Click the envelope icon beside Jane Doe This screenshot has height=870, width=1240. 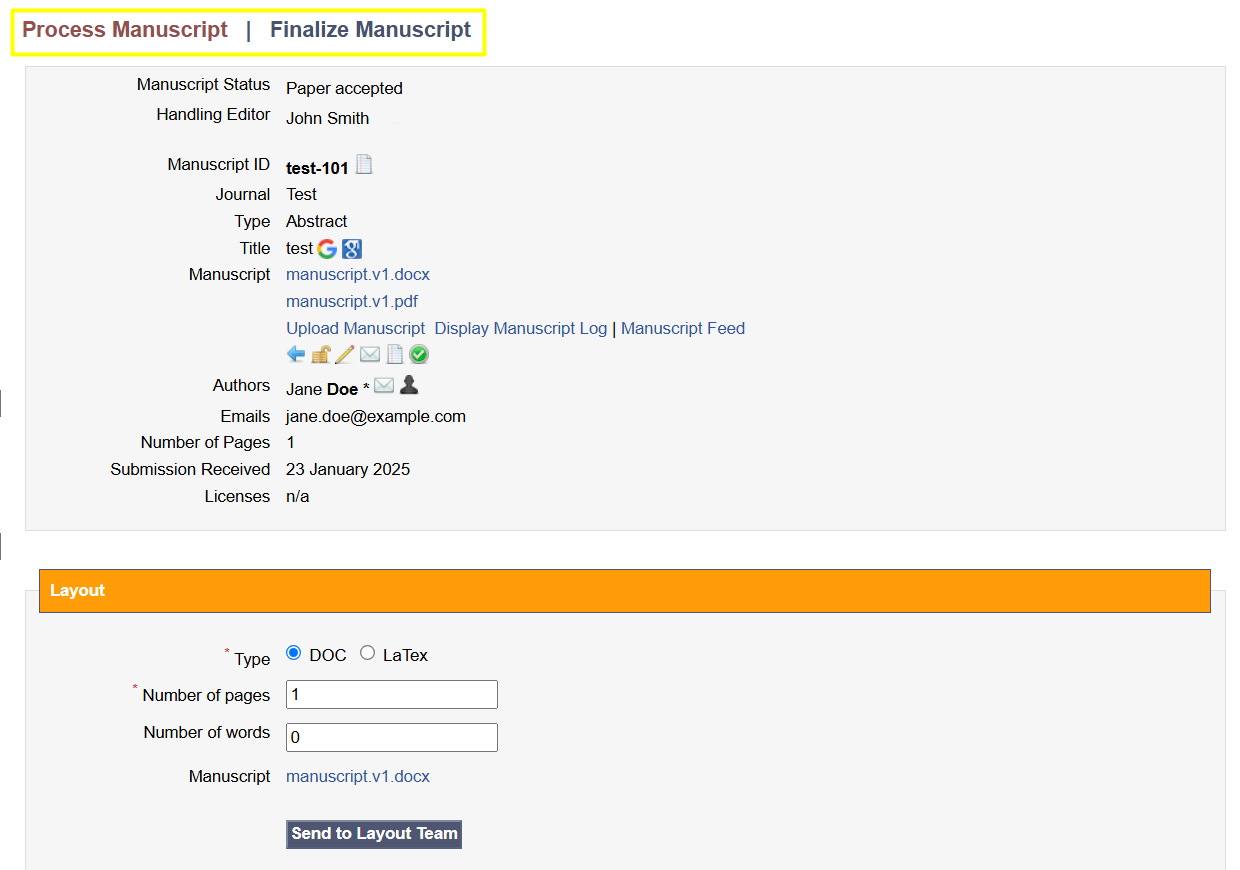384,385
